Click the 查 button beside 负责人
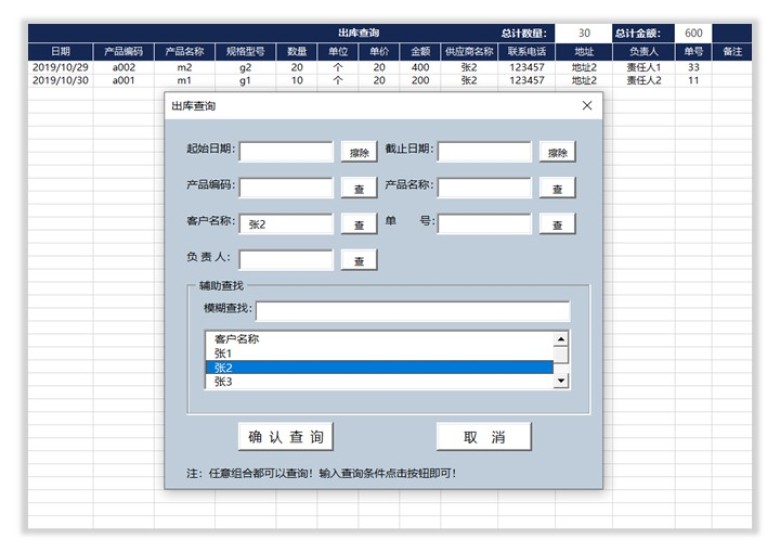 click(359, 260)
